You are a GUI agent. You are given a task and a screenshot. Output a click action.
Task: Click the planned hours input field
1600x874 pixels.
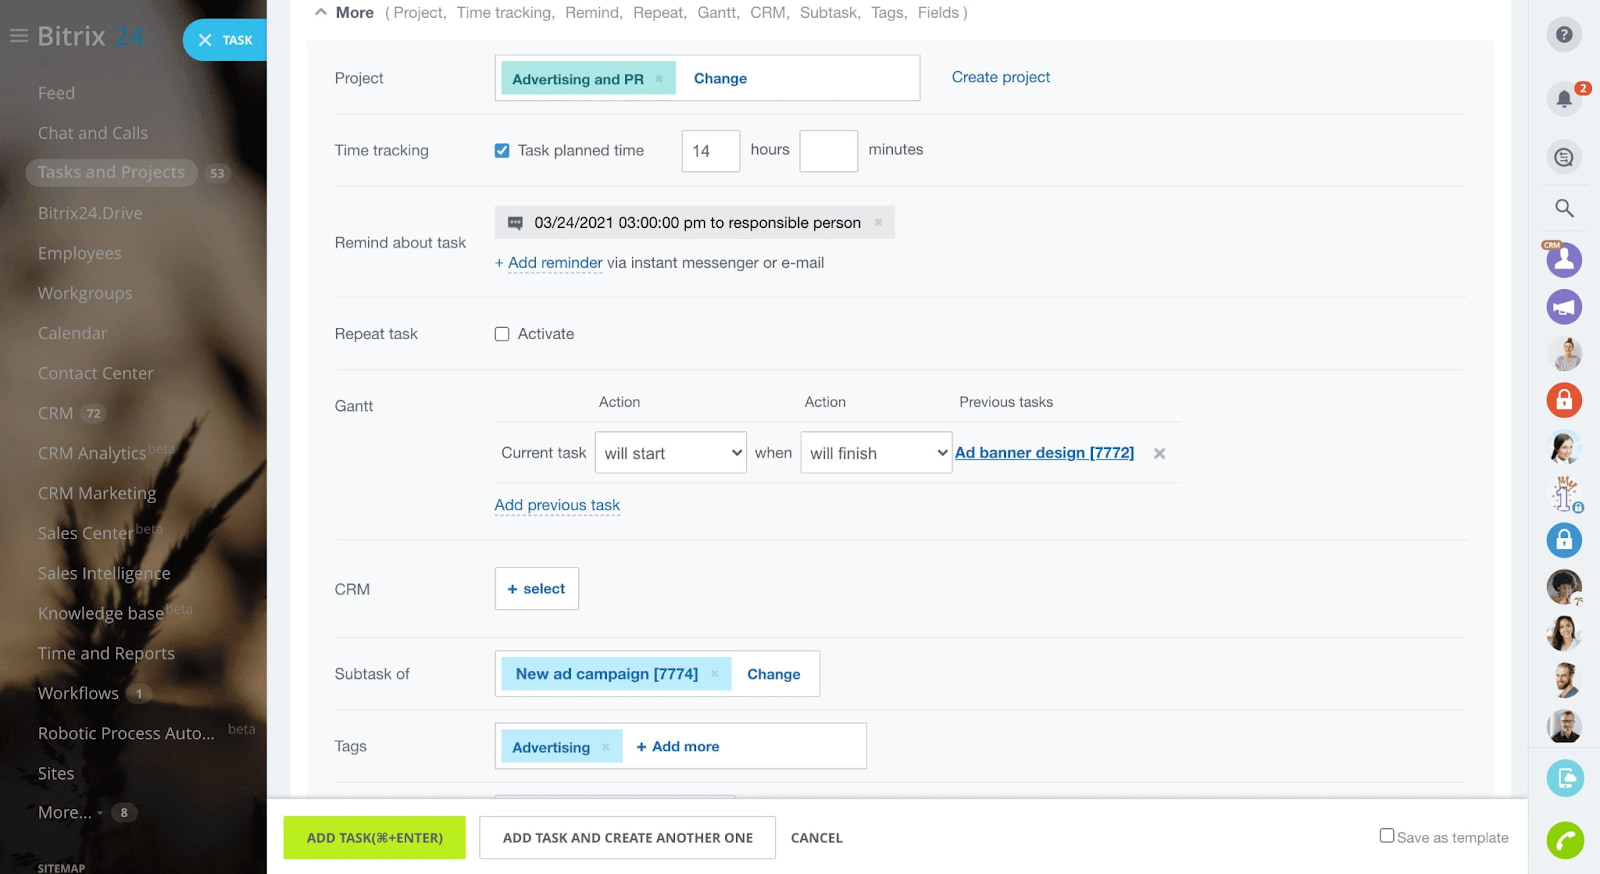(710, 151)
